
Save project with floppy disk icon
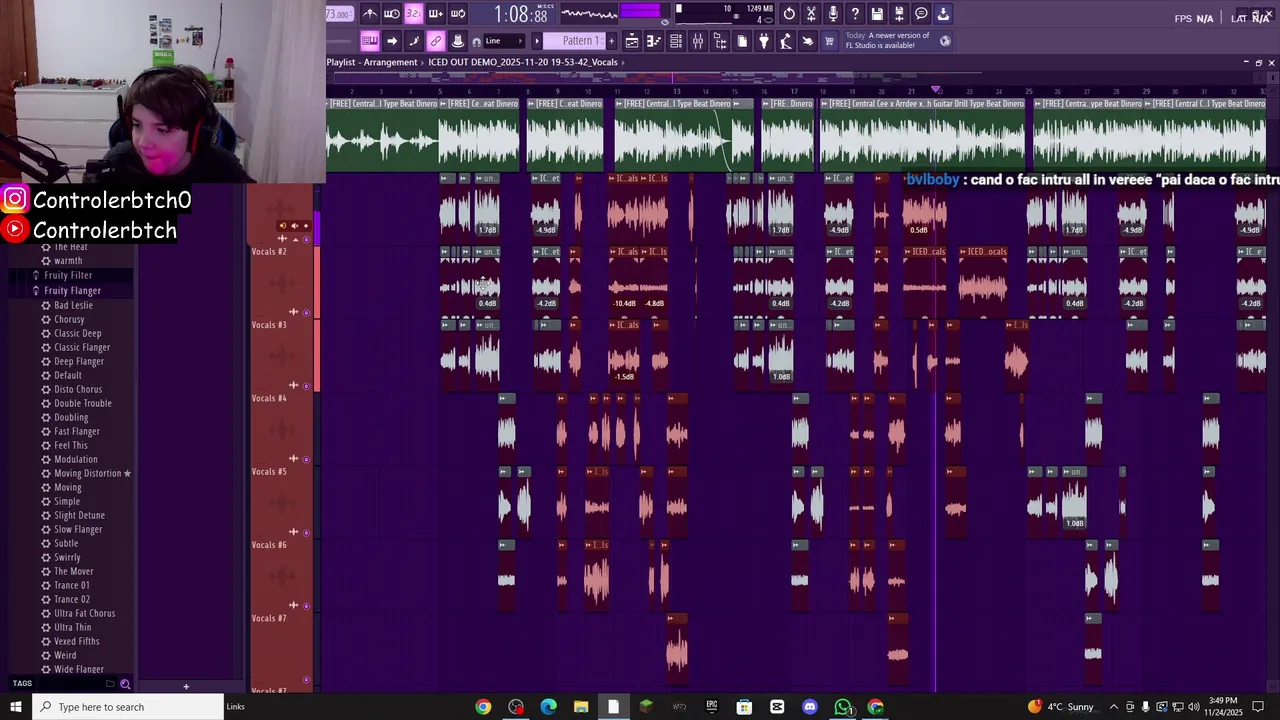click(x=877, y=14)
